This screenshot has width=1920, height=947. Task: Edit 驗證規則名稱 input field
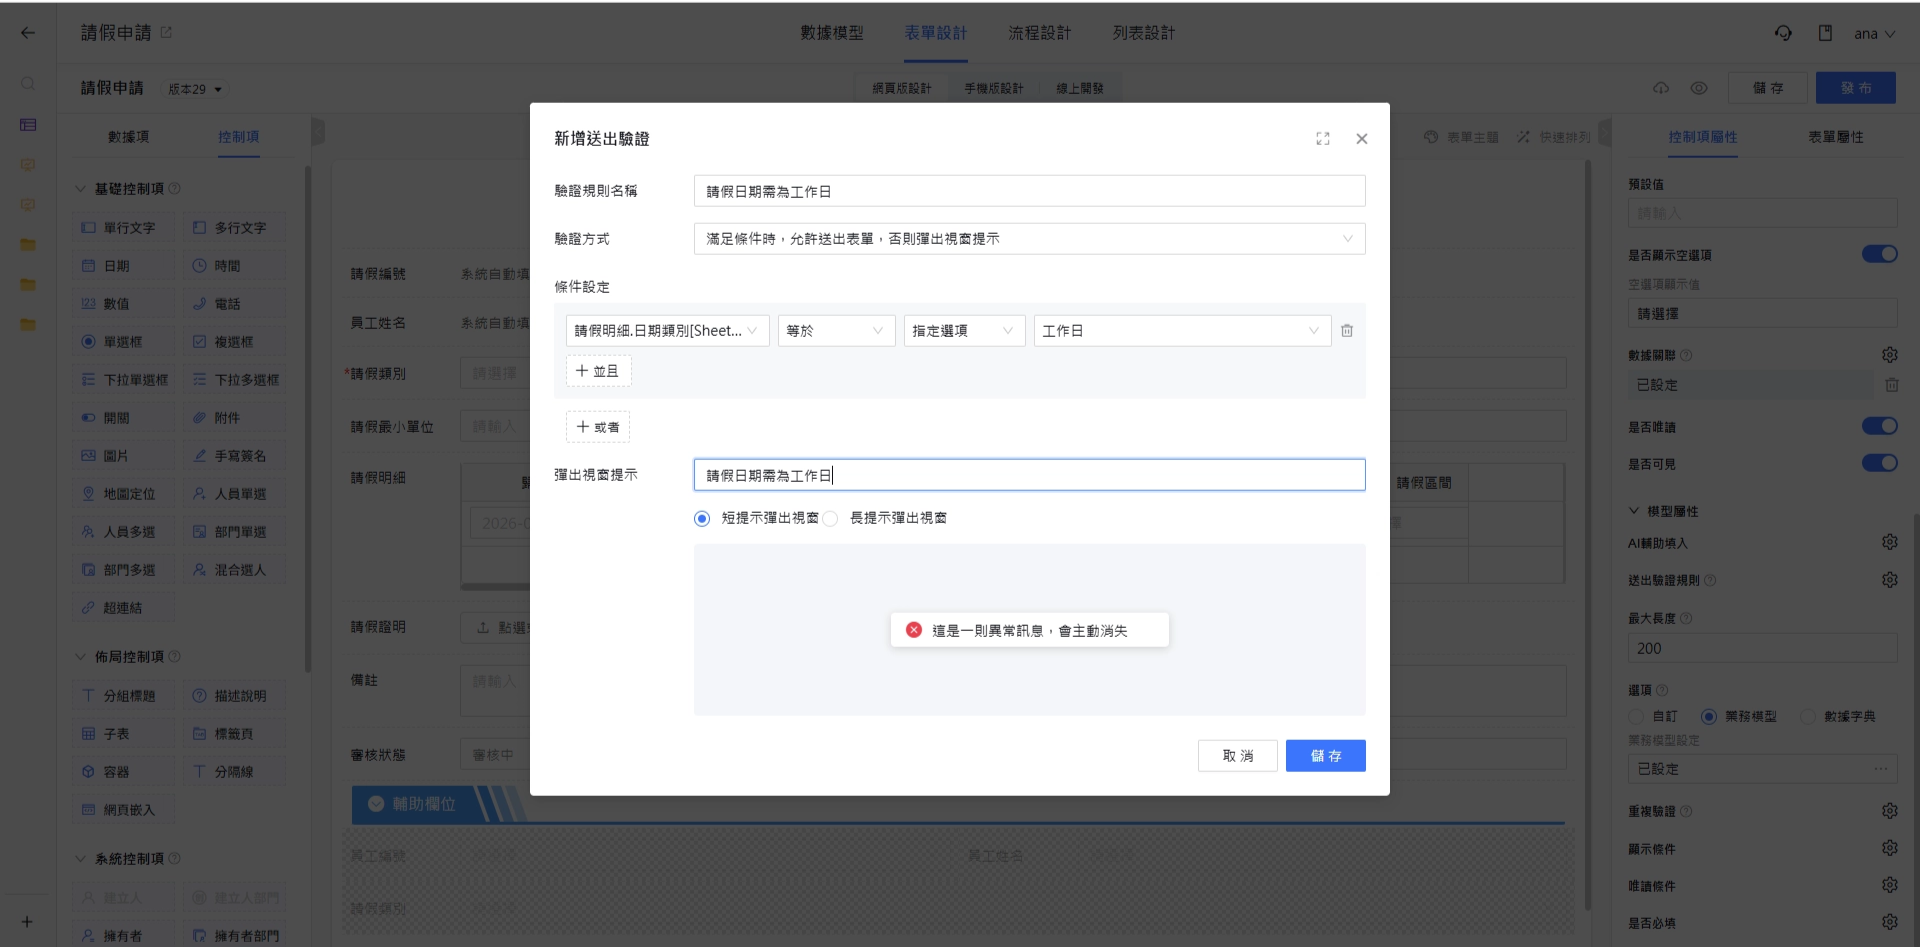tap(1029, 191)
